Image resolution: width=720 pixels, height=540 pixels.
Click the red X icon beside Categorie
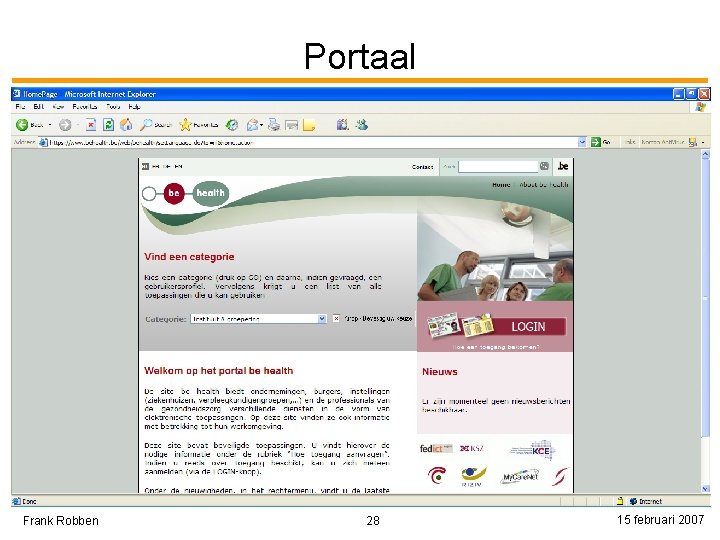[336, 319]
